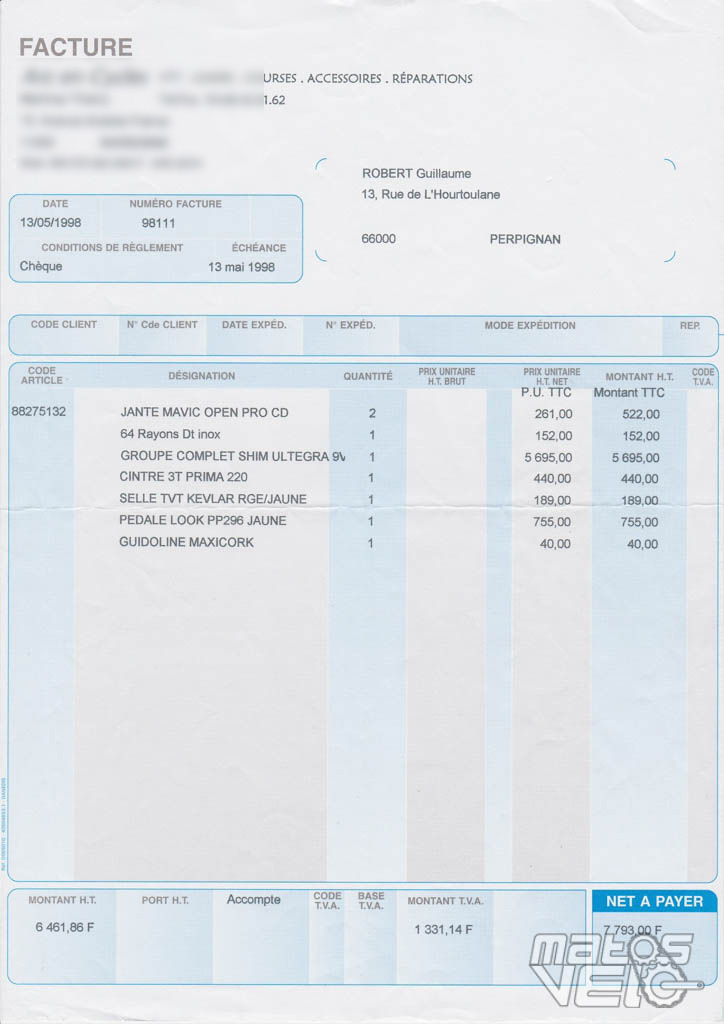Click PEDALE LOOK PP296 JAUNE line

(x=202, y=520)
